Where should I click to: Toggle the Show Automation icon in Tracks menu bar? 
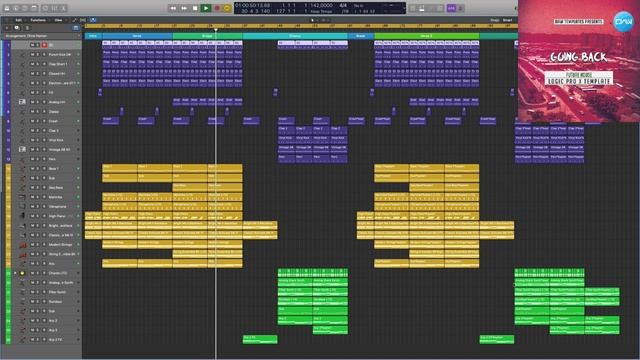click(74, 20)
